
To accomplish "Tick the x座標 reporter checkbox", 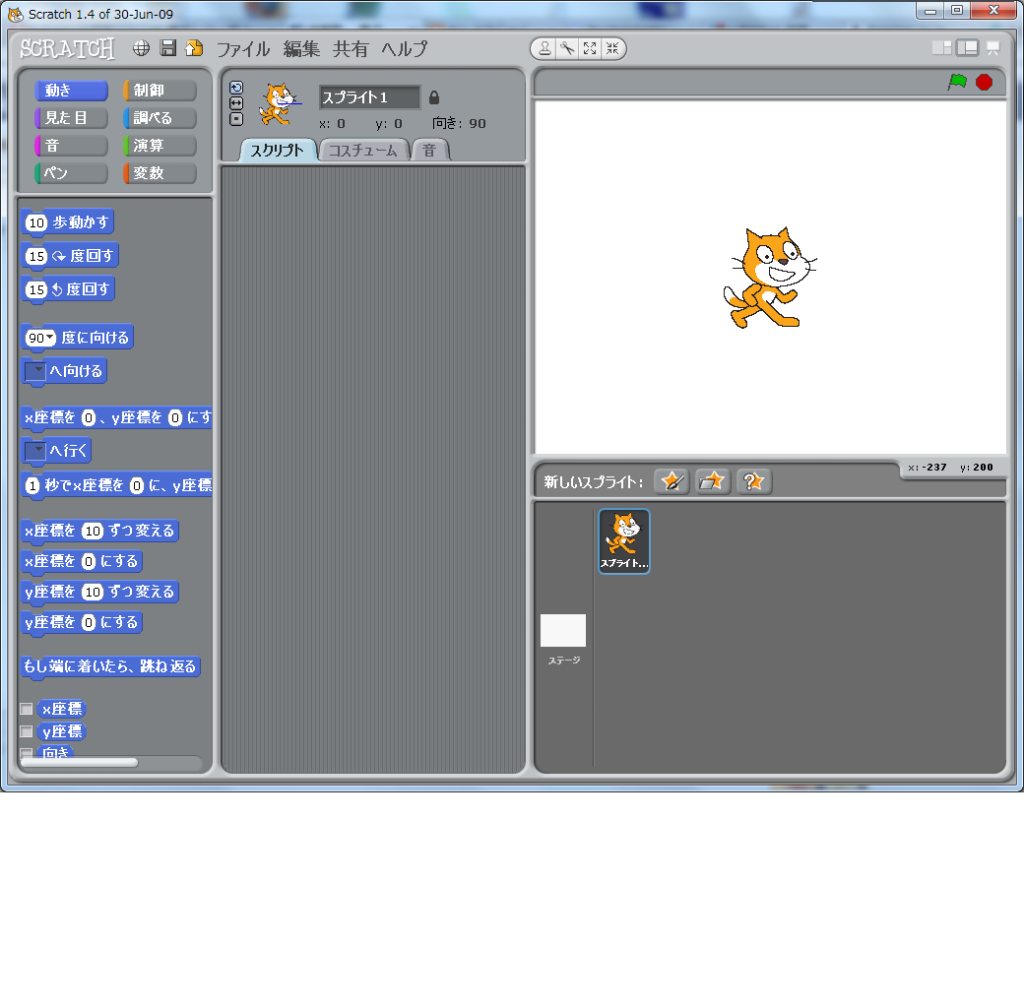I will click(x=27, y=709).
